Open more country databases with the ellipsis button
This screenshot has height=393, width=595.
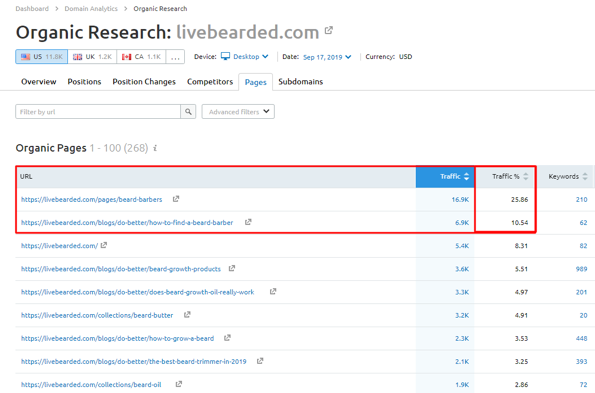(175, 57)
